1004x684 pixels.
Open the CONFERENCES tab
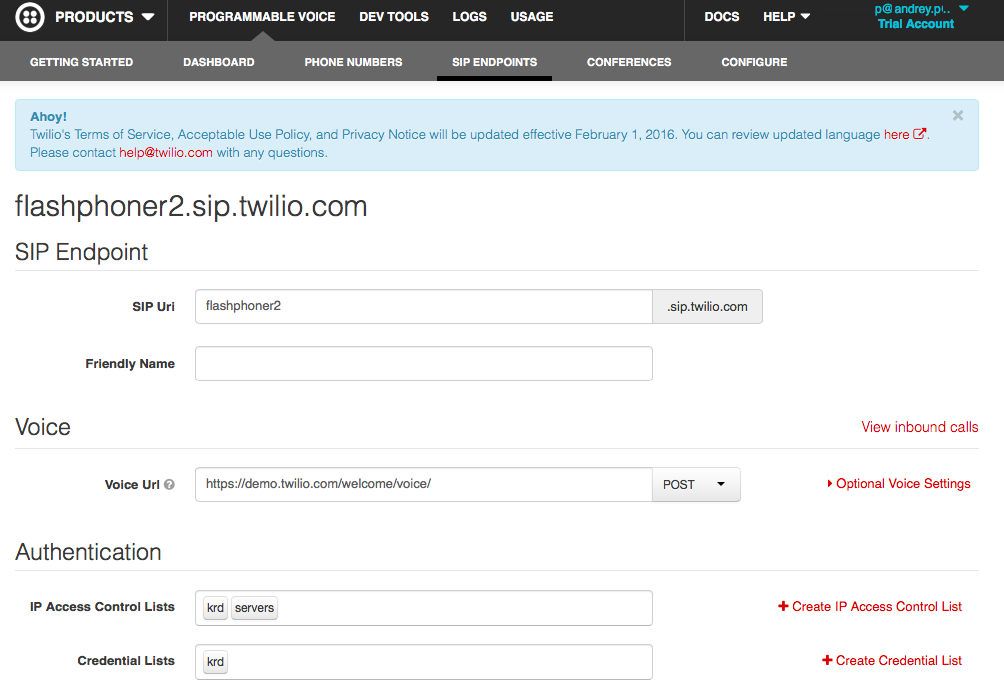point(629,62)
